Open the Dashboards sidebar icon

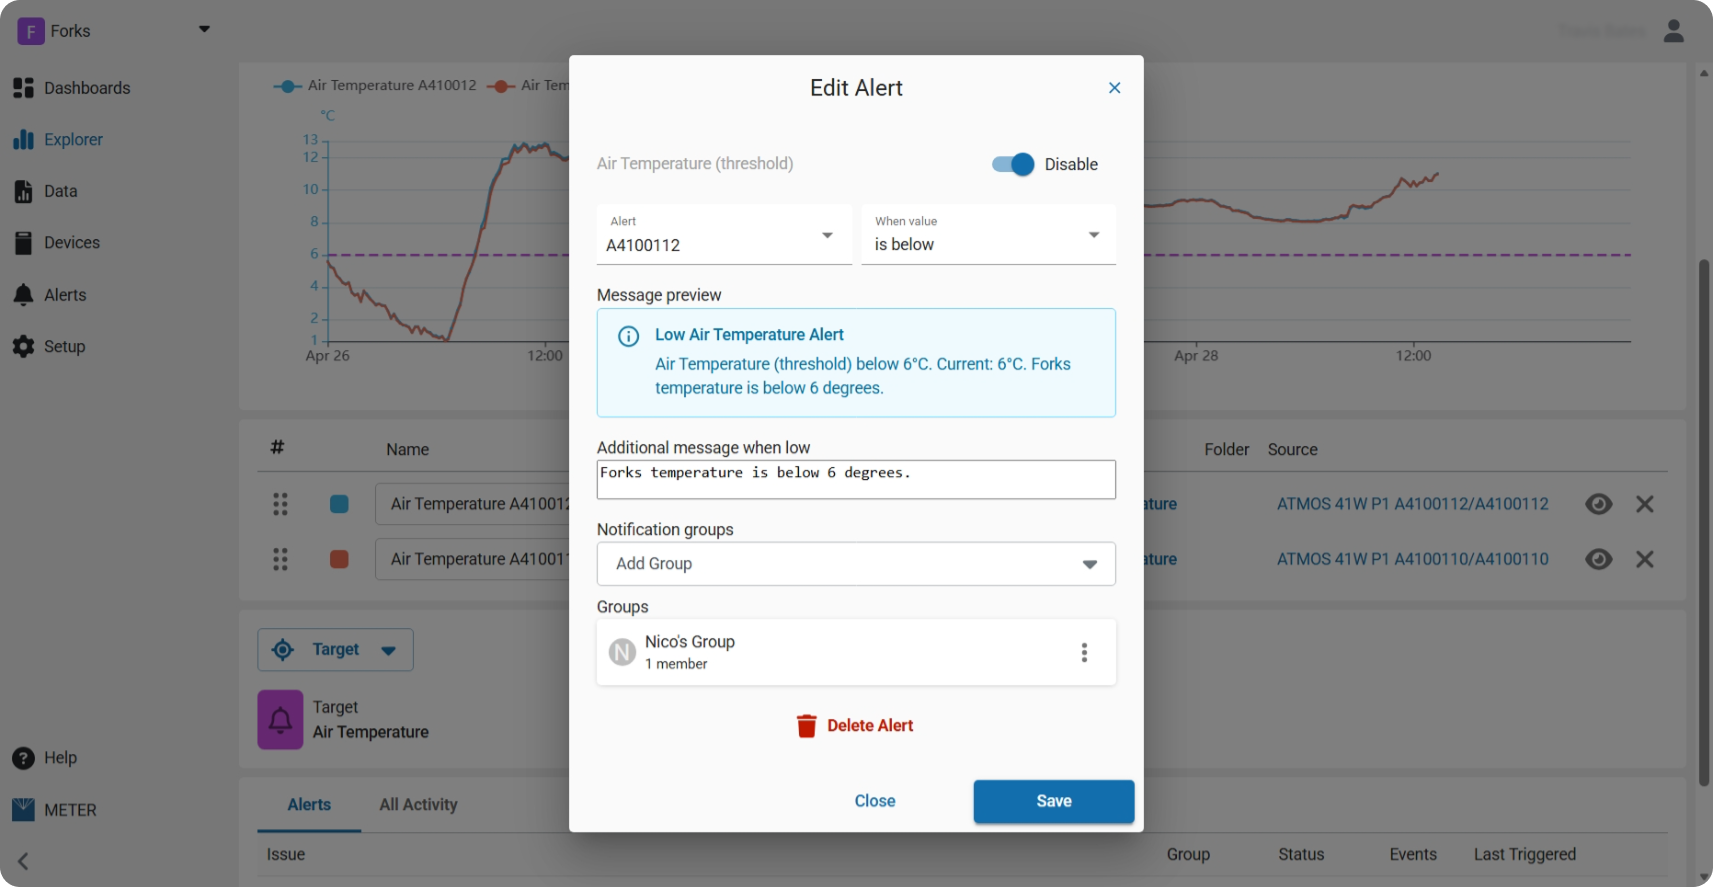pyautogui.click(x=23, y=88)
